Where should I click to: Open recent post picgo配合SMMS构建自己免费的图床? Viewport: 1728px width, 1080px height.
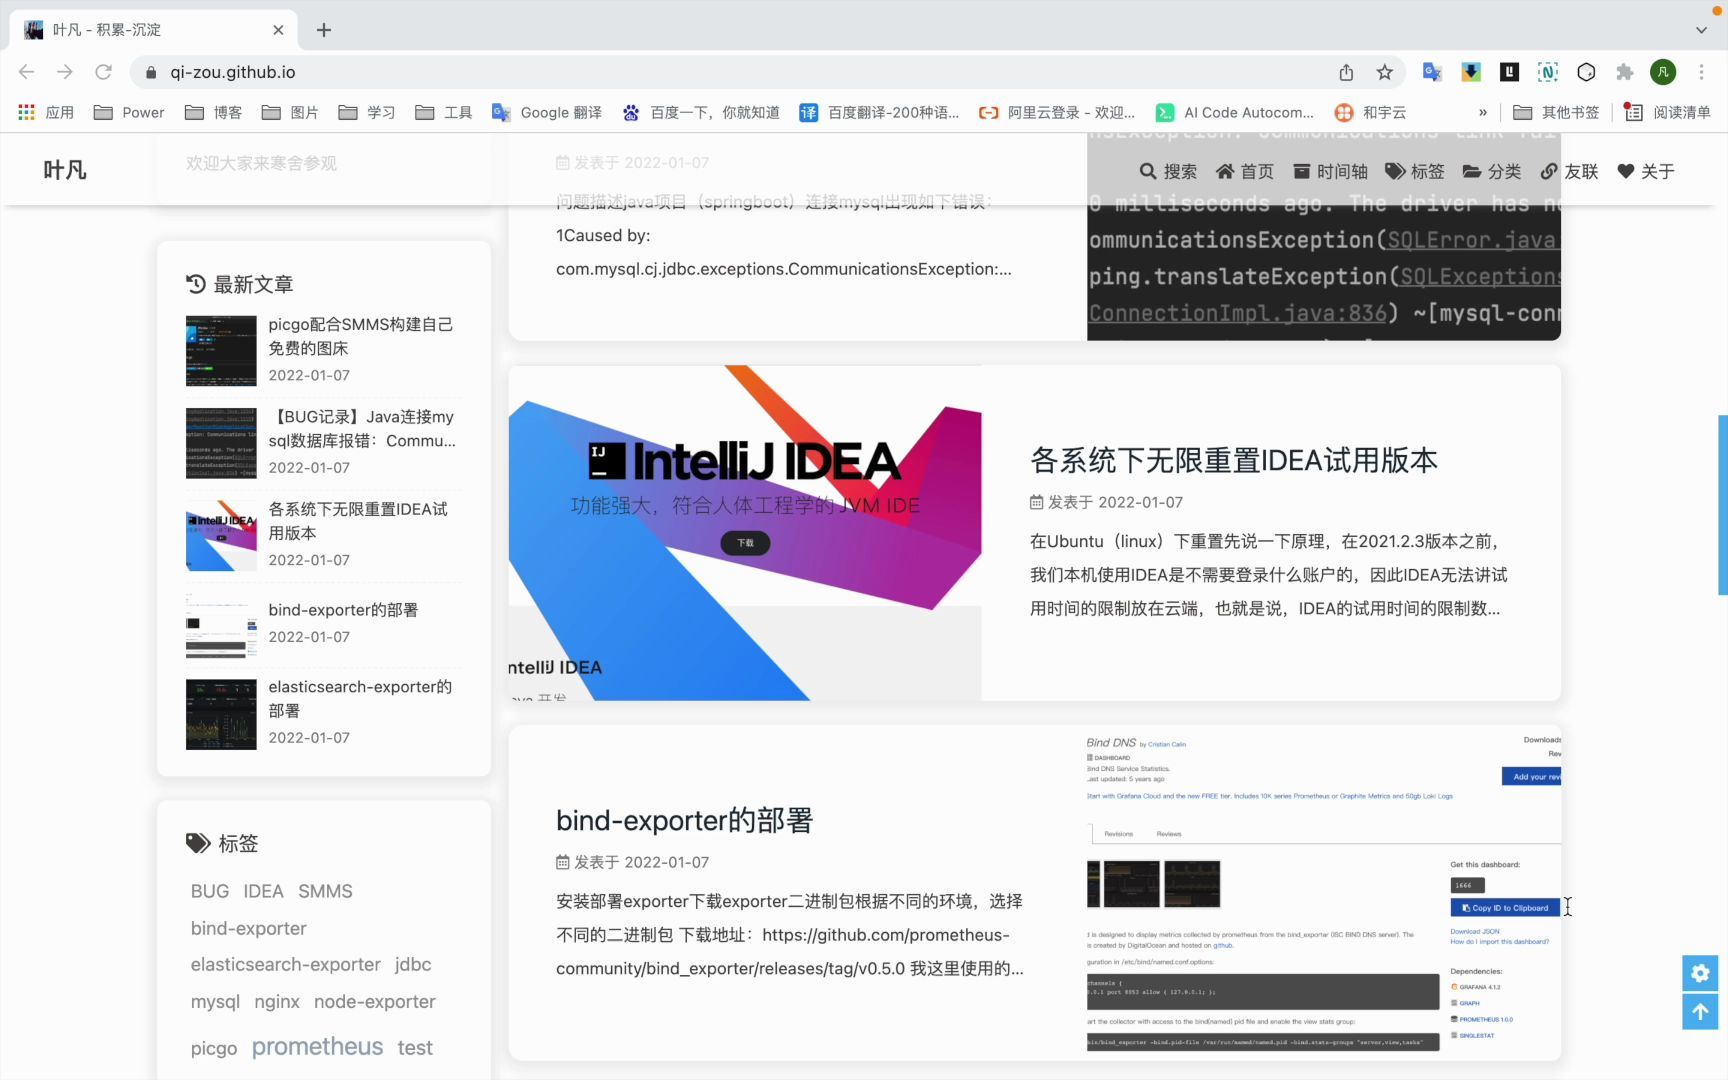tap(361, 336)
